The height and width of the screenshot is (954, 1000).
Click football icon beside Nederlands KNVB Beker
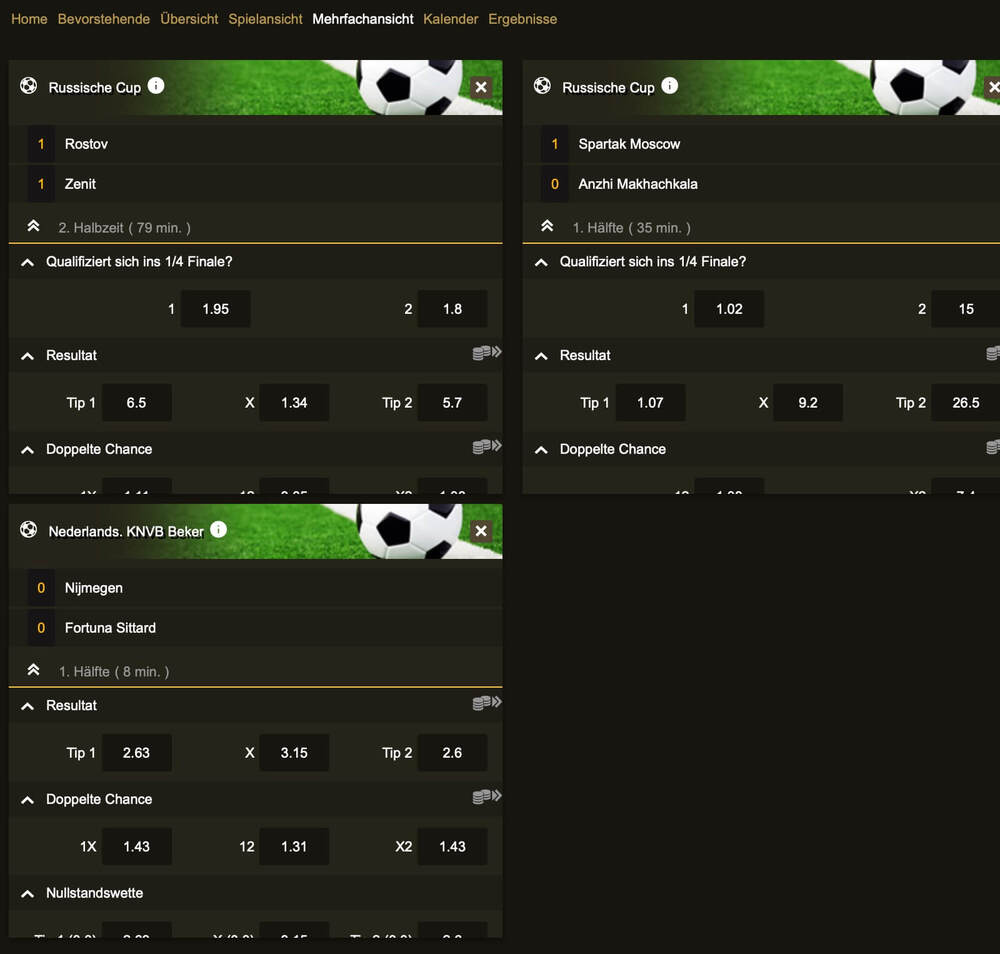(29, 529)
